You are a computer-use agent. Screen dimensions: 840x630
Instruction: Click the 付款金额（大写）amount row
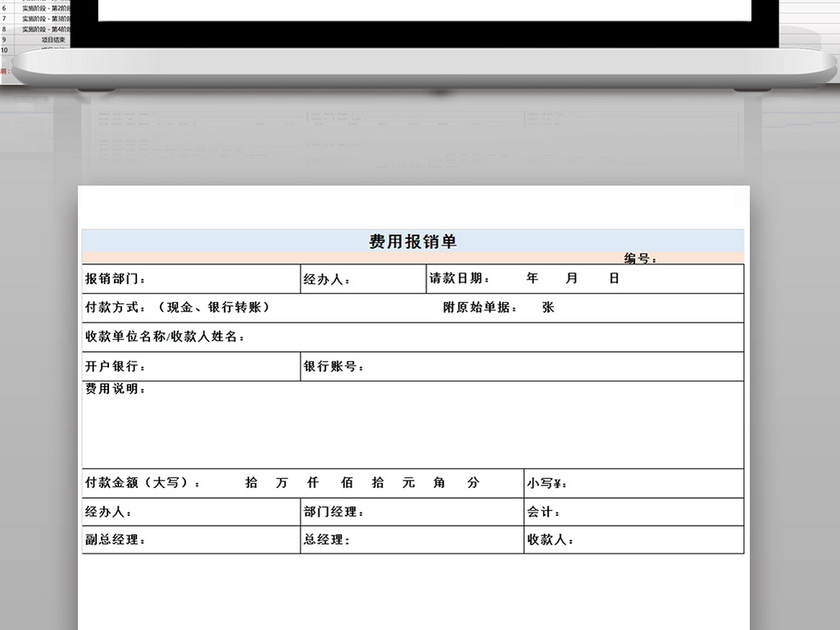300,482
